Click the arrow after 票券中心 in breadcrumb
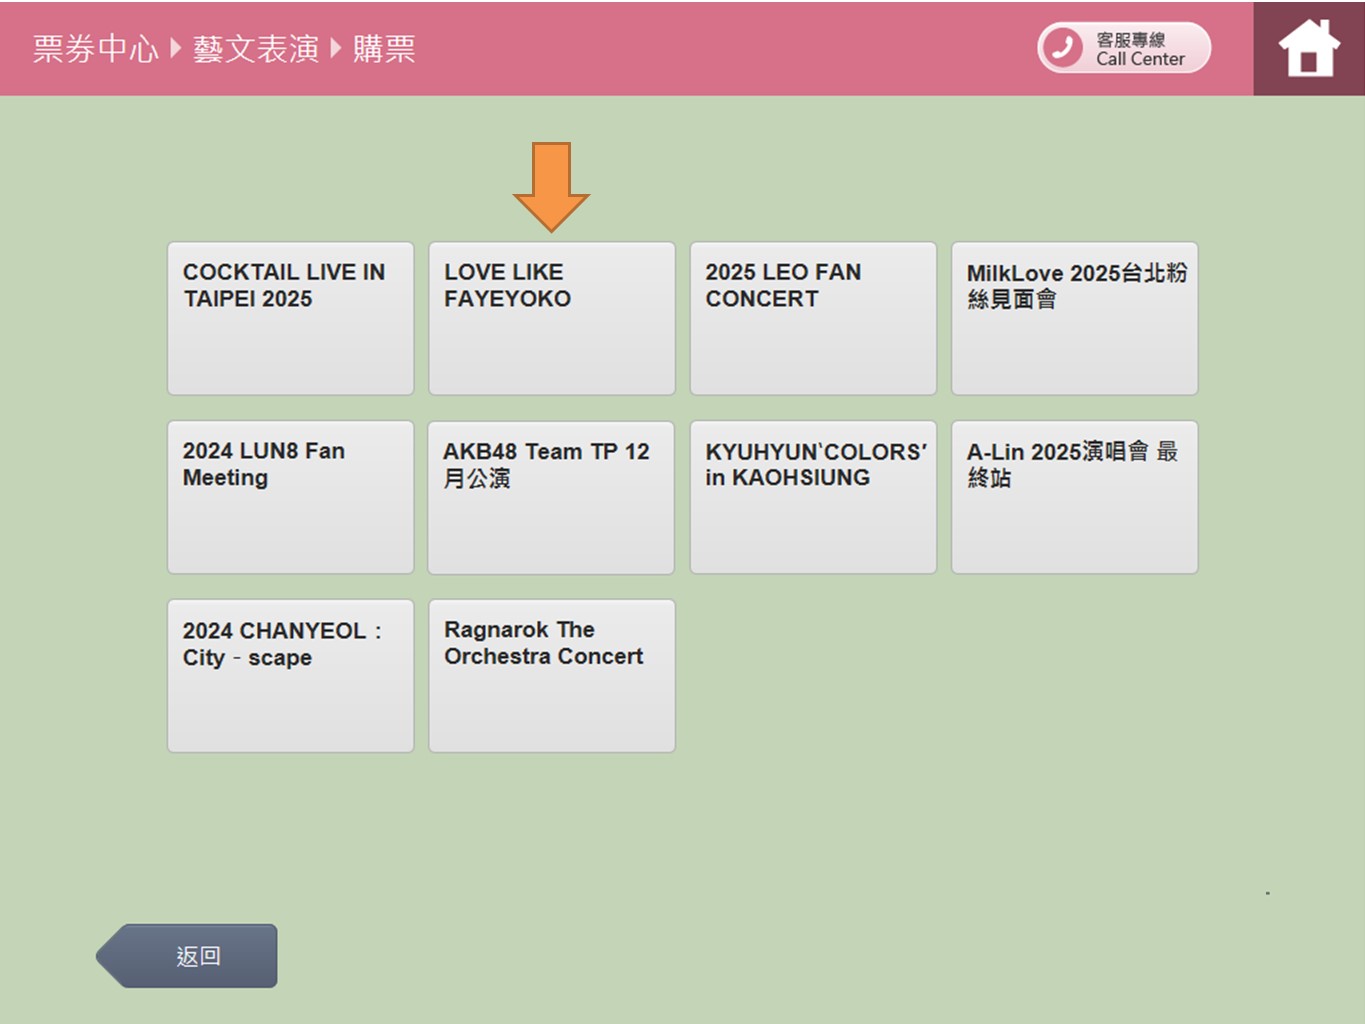1365x1024 pixels. [176, 48]
